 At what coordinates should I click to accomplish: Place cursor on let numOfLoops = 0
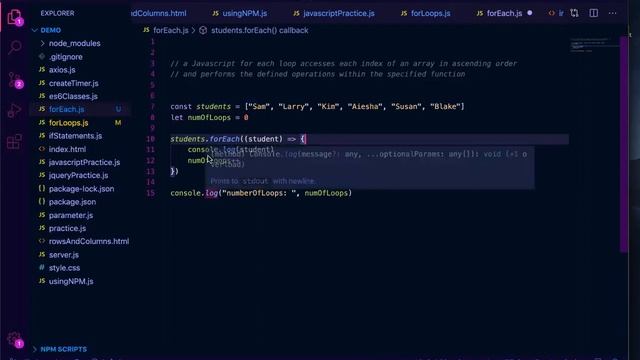tap(209, 118)
